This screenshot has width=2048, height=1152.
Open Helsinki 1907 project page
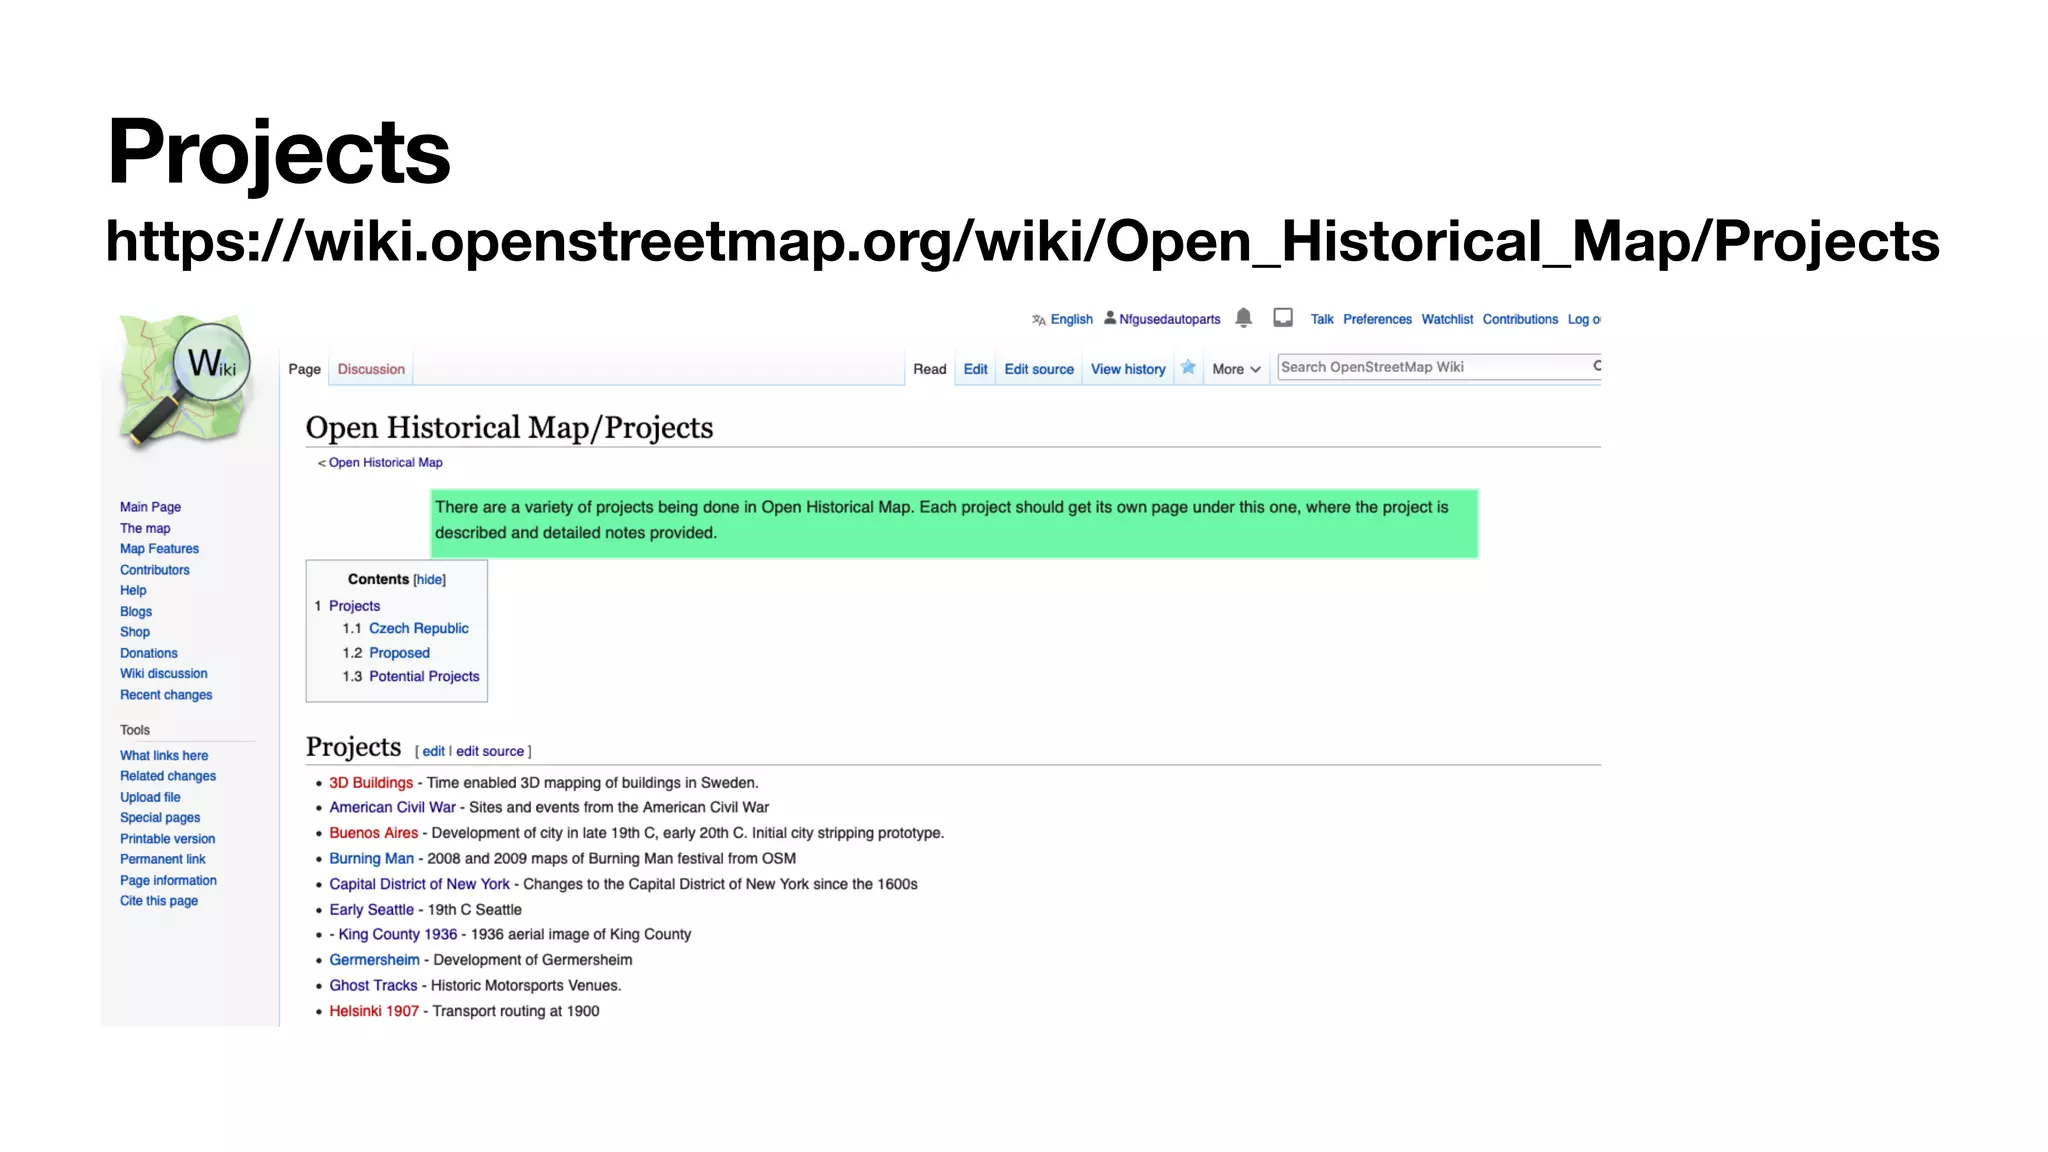(x=374, y=1011)
